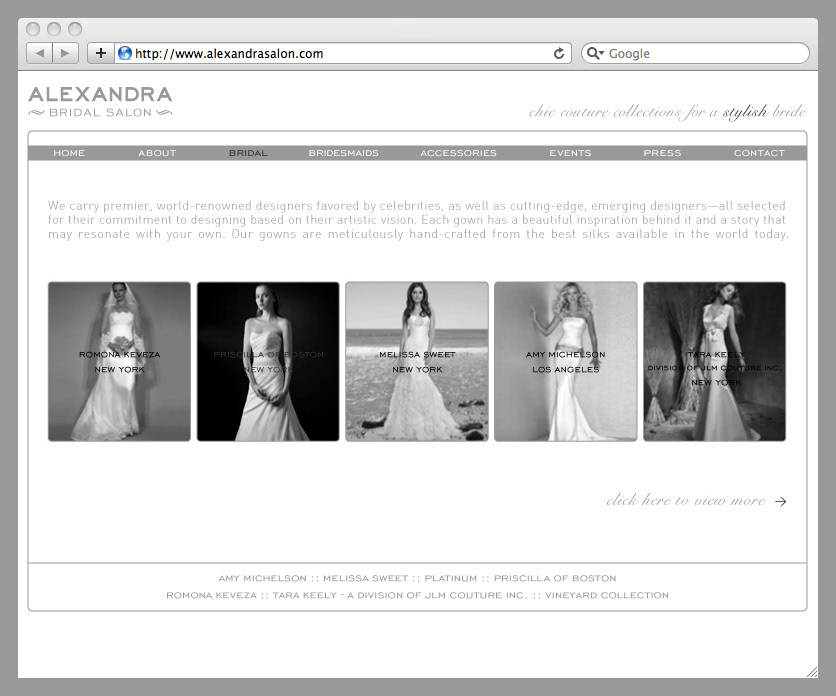
Task: Click the middle gray minimize window button
Action: 54,29
